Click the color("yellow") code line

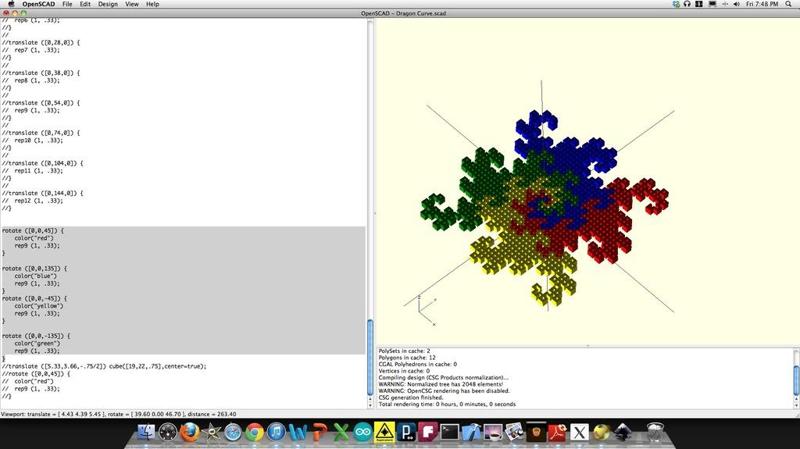pos(39,306)
